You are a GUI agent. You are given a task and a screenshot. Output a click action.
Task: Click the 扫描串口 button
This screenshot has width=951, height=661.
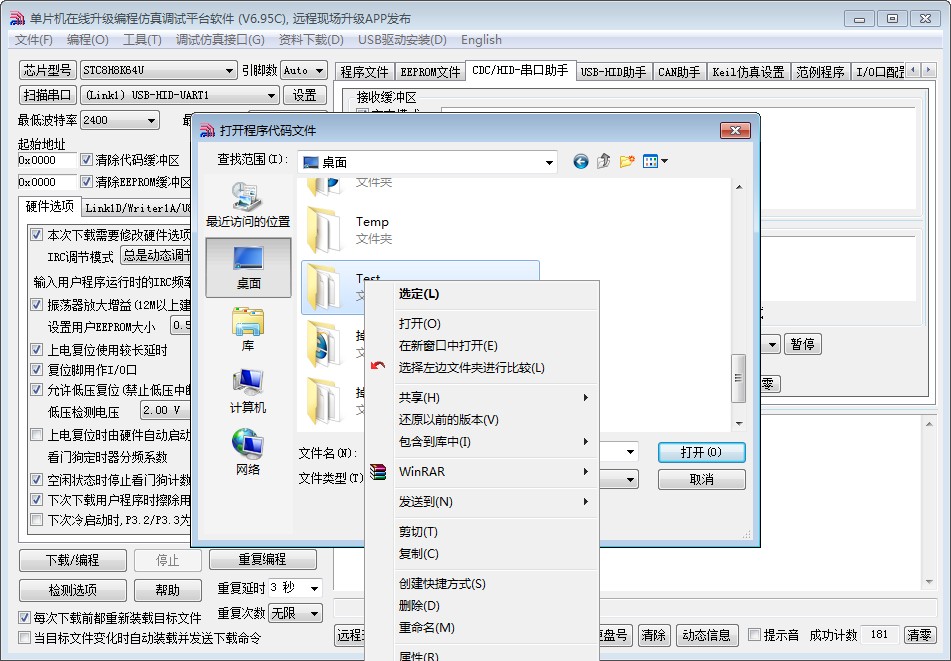(x=47, y=95)
